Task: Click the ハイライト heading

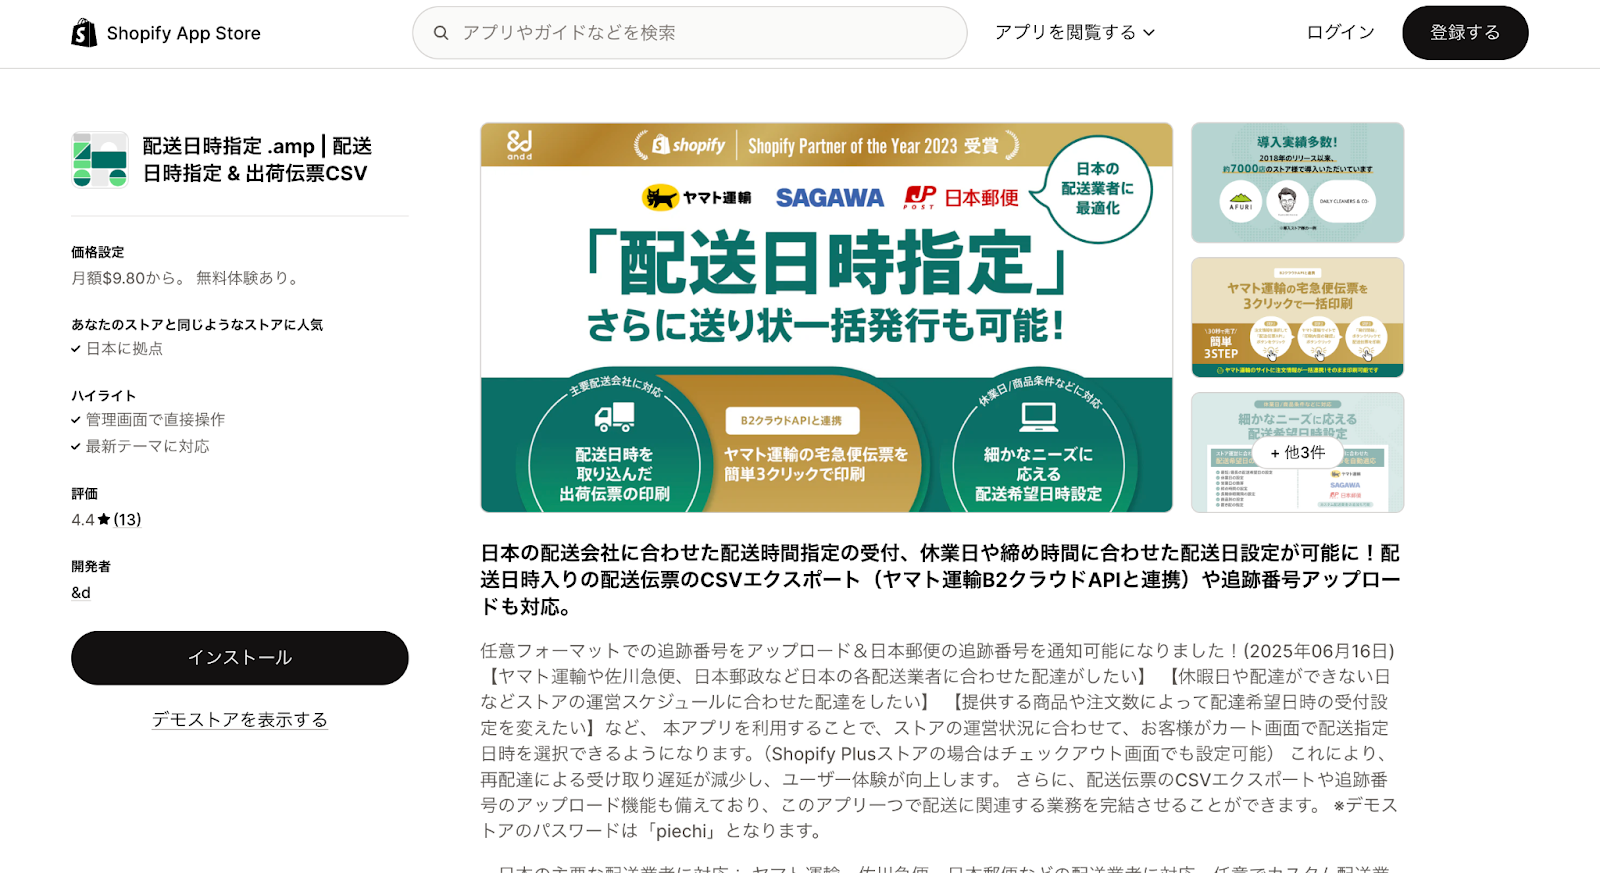Action: 103,396
